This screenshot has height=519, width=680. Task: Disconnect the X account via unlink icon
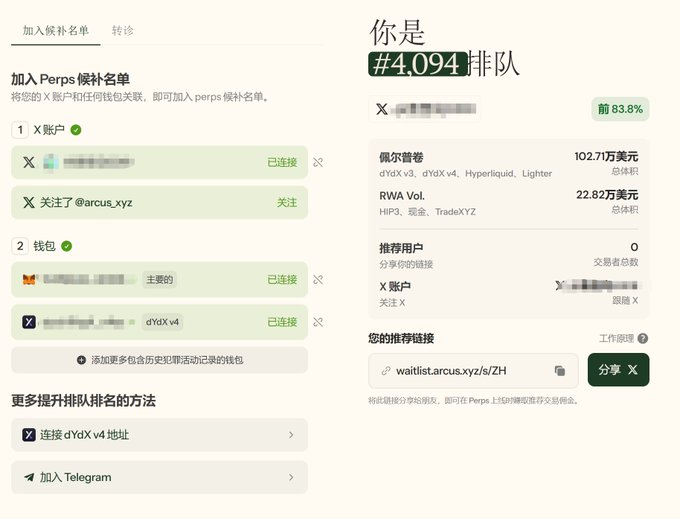(x=318, y=163)
